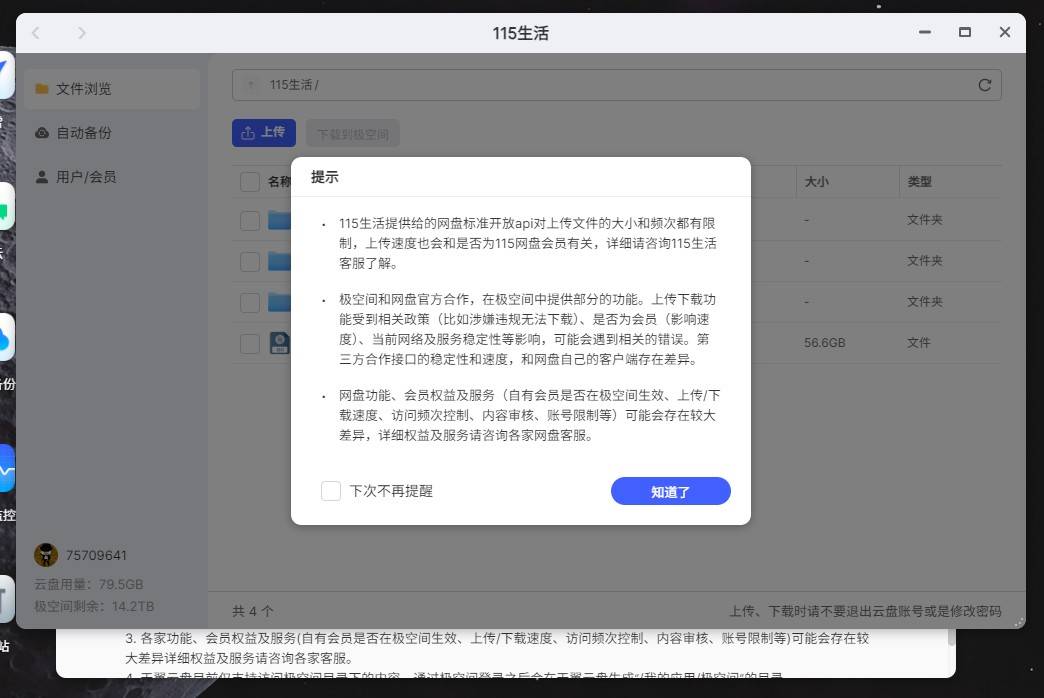1044x698 pixels.
Task: Close the 115生活 window
Action: [x=1005, y=32]
